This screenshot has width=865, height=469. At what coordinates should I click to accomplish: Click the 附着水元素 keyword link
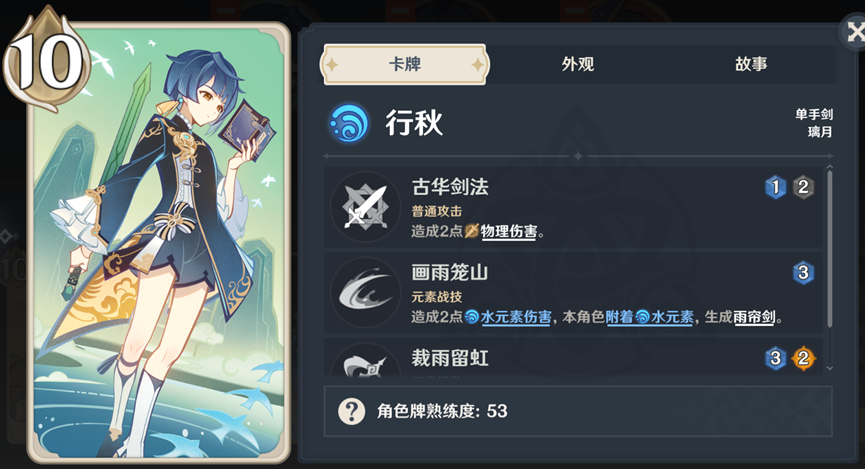650,317
